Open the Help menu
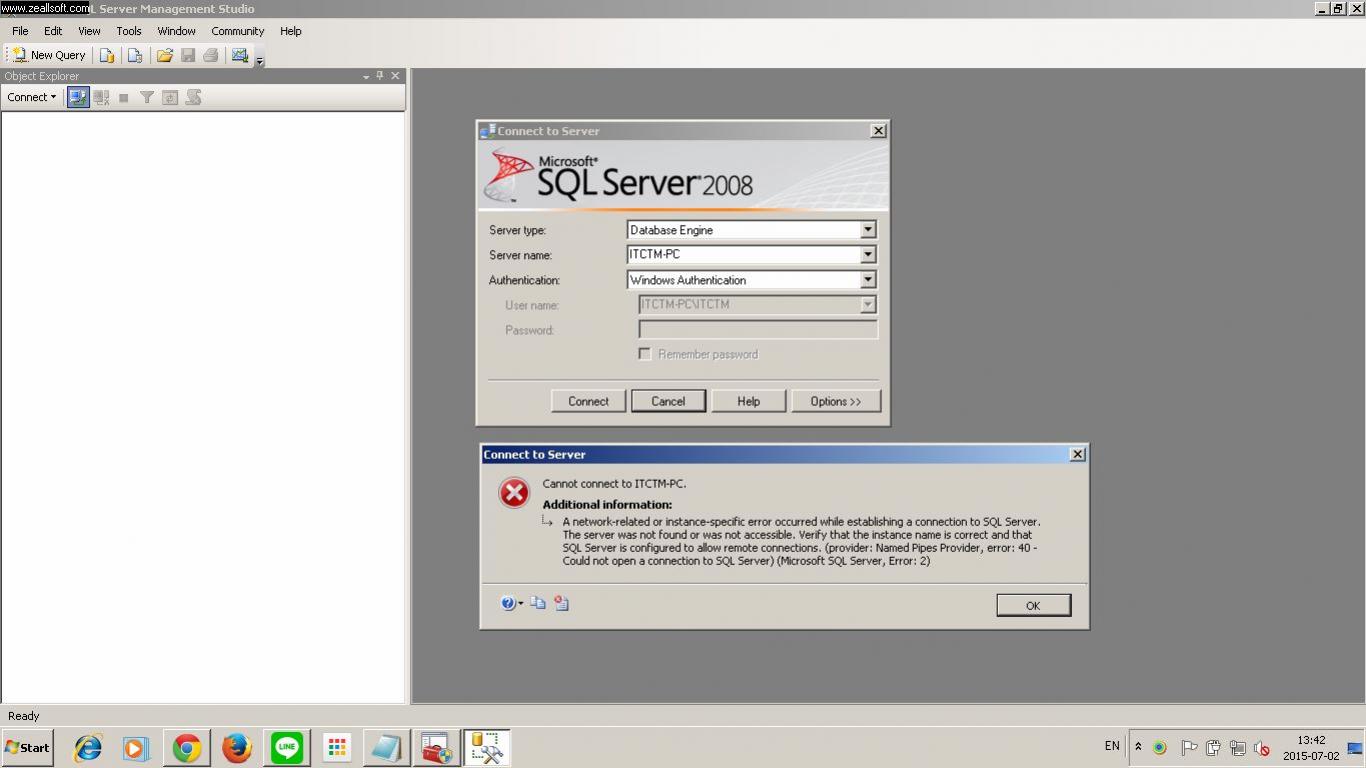The image size is (1366, 768). pos(291,31)
